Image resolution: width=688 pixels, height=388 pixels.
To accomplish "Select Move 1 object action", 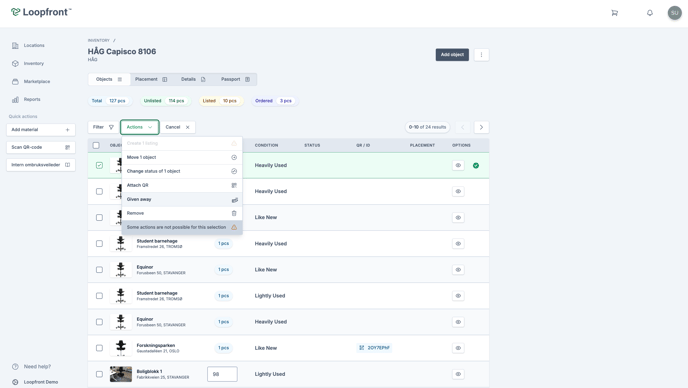I will point(182,157).
